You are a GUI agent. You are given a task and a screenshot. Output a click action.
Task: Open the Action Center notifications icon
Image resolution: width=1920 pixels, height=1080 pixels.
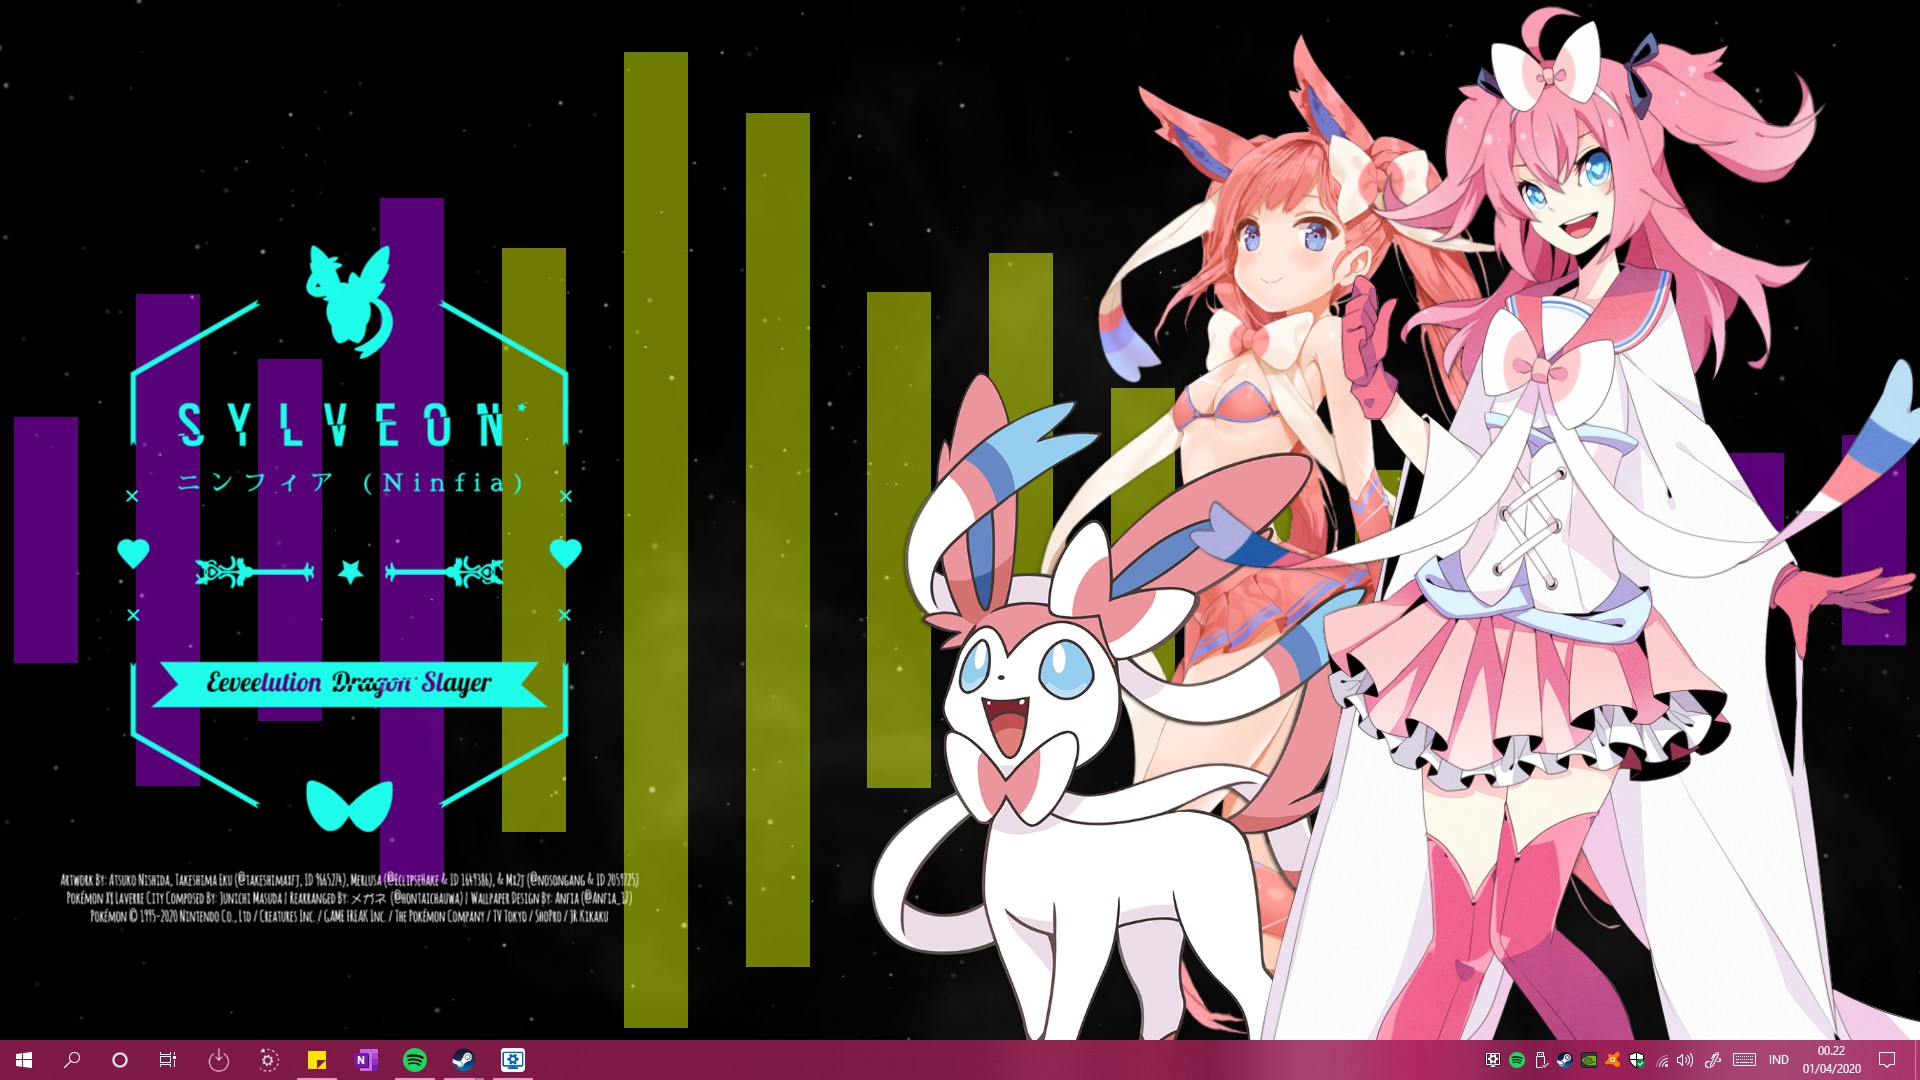(x=1888, y=1060)
